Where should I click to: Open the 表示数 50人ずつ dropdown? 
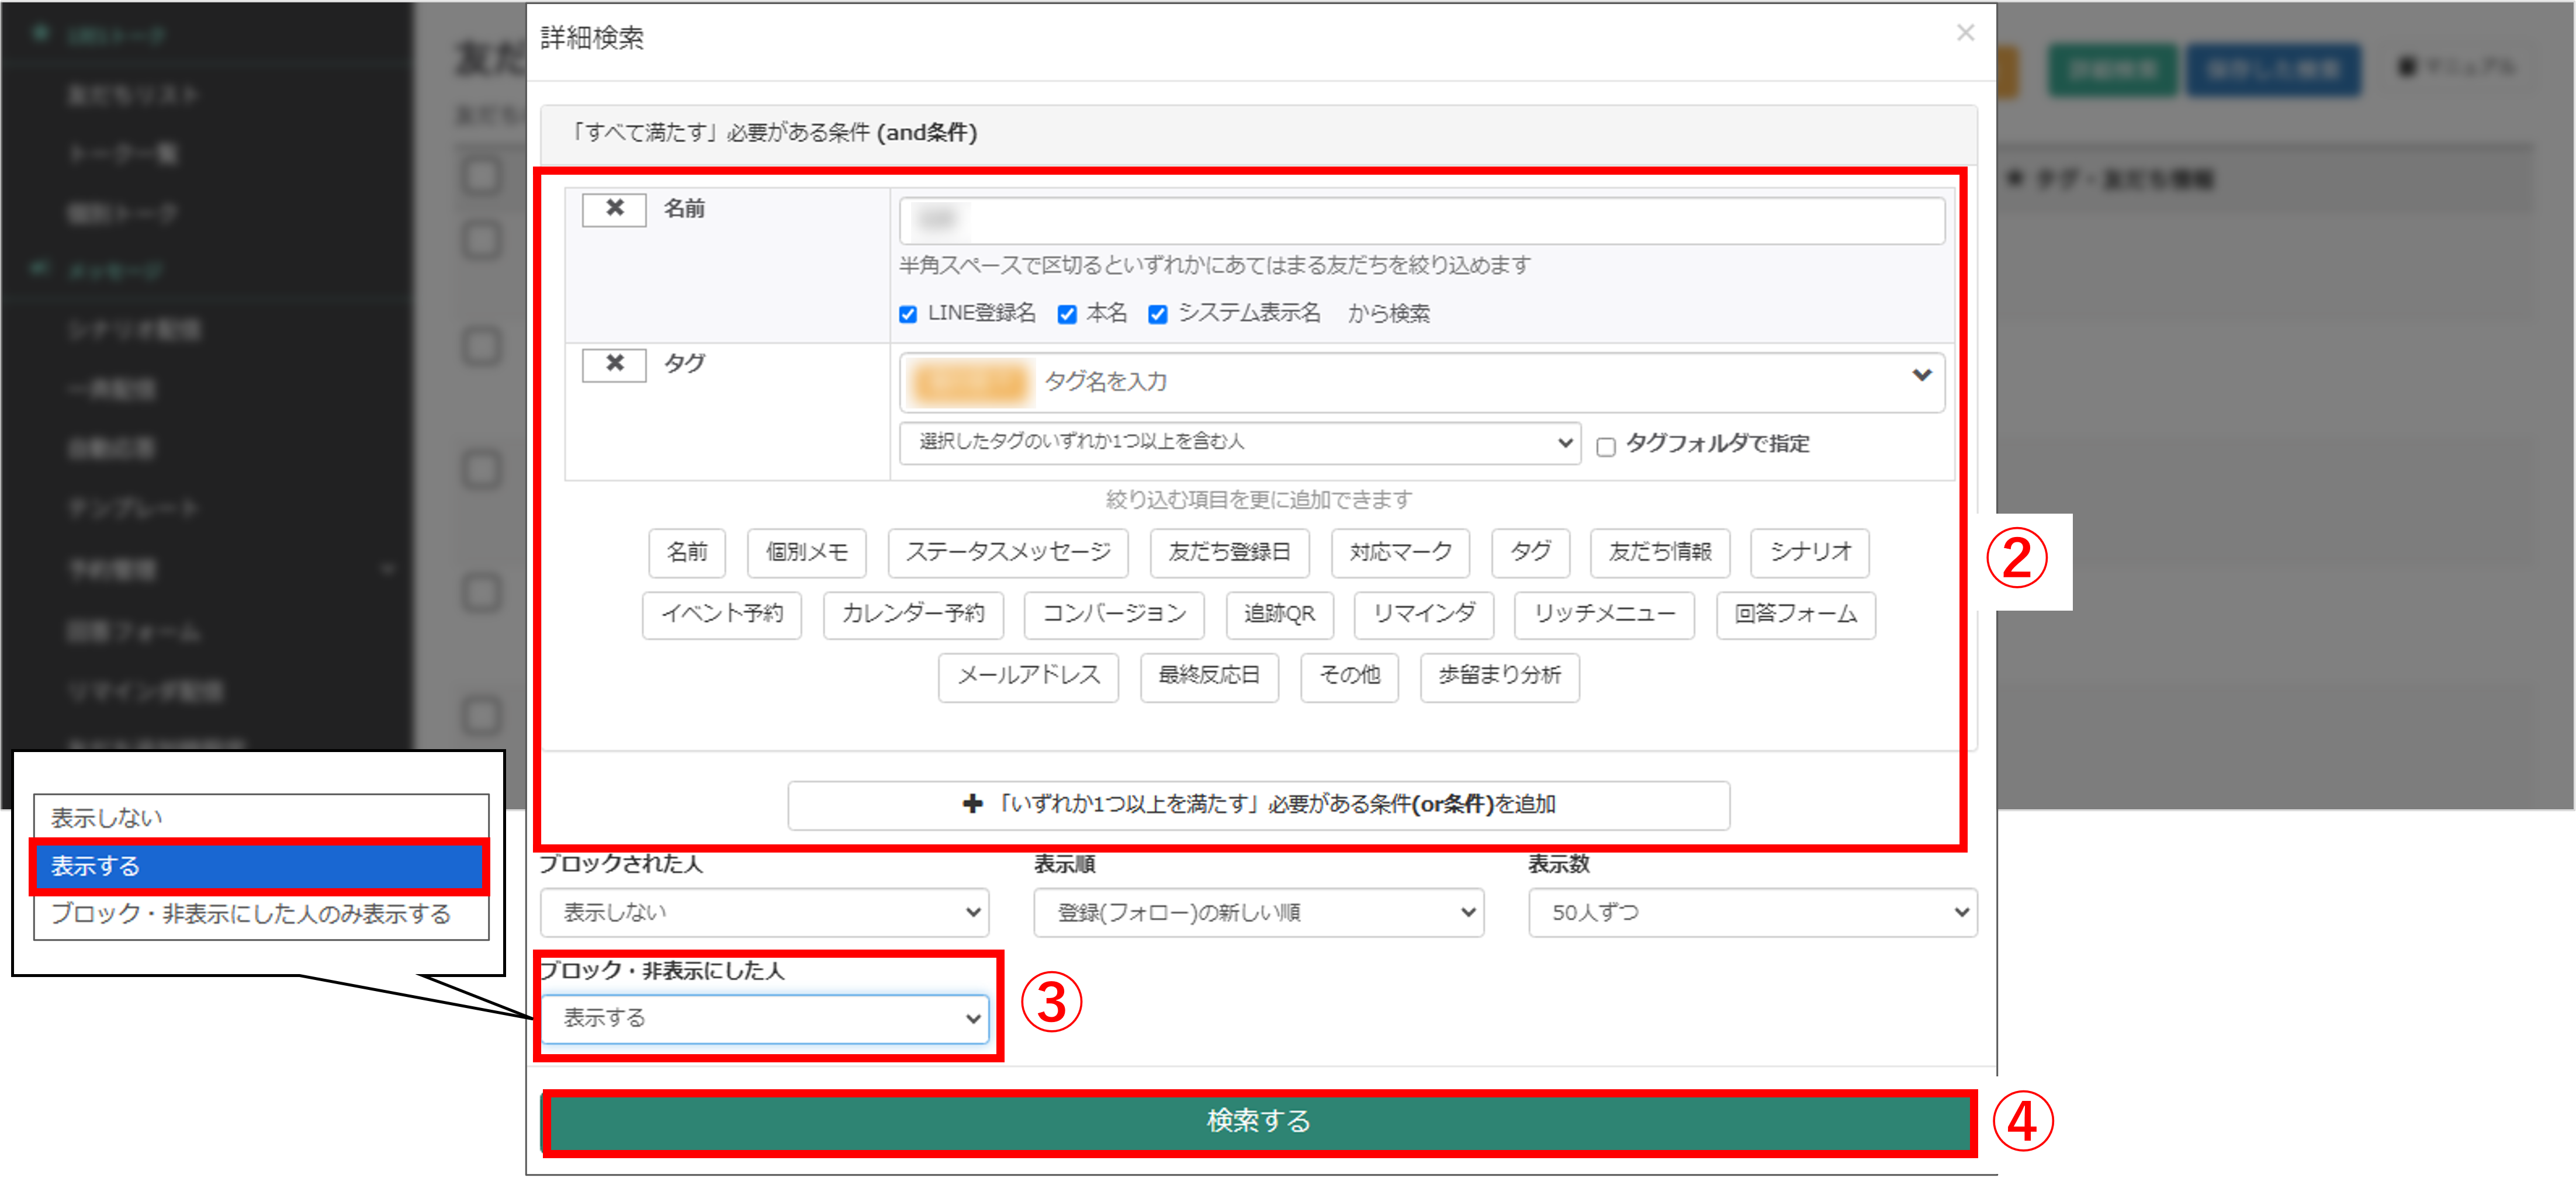click(x=1752, y=912)
